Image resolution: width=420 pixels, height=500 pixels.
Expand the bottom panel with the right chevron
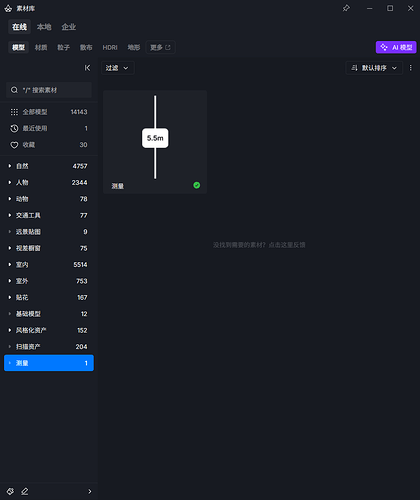tap(90, 491)
